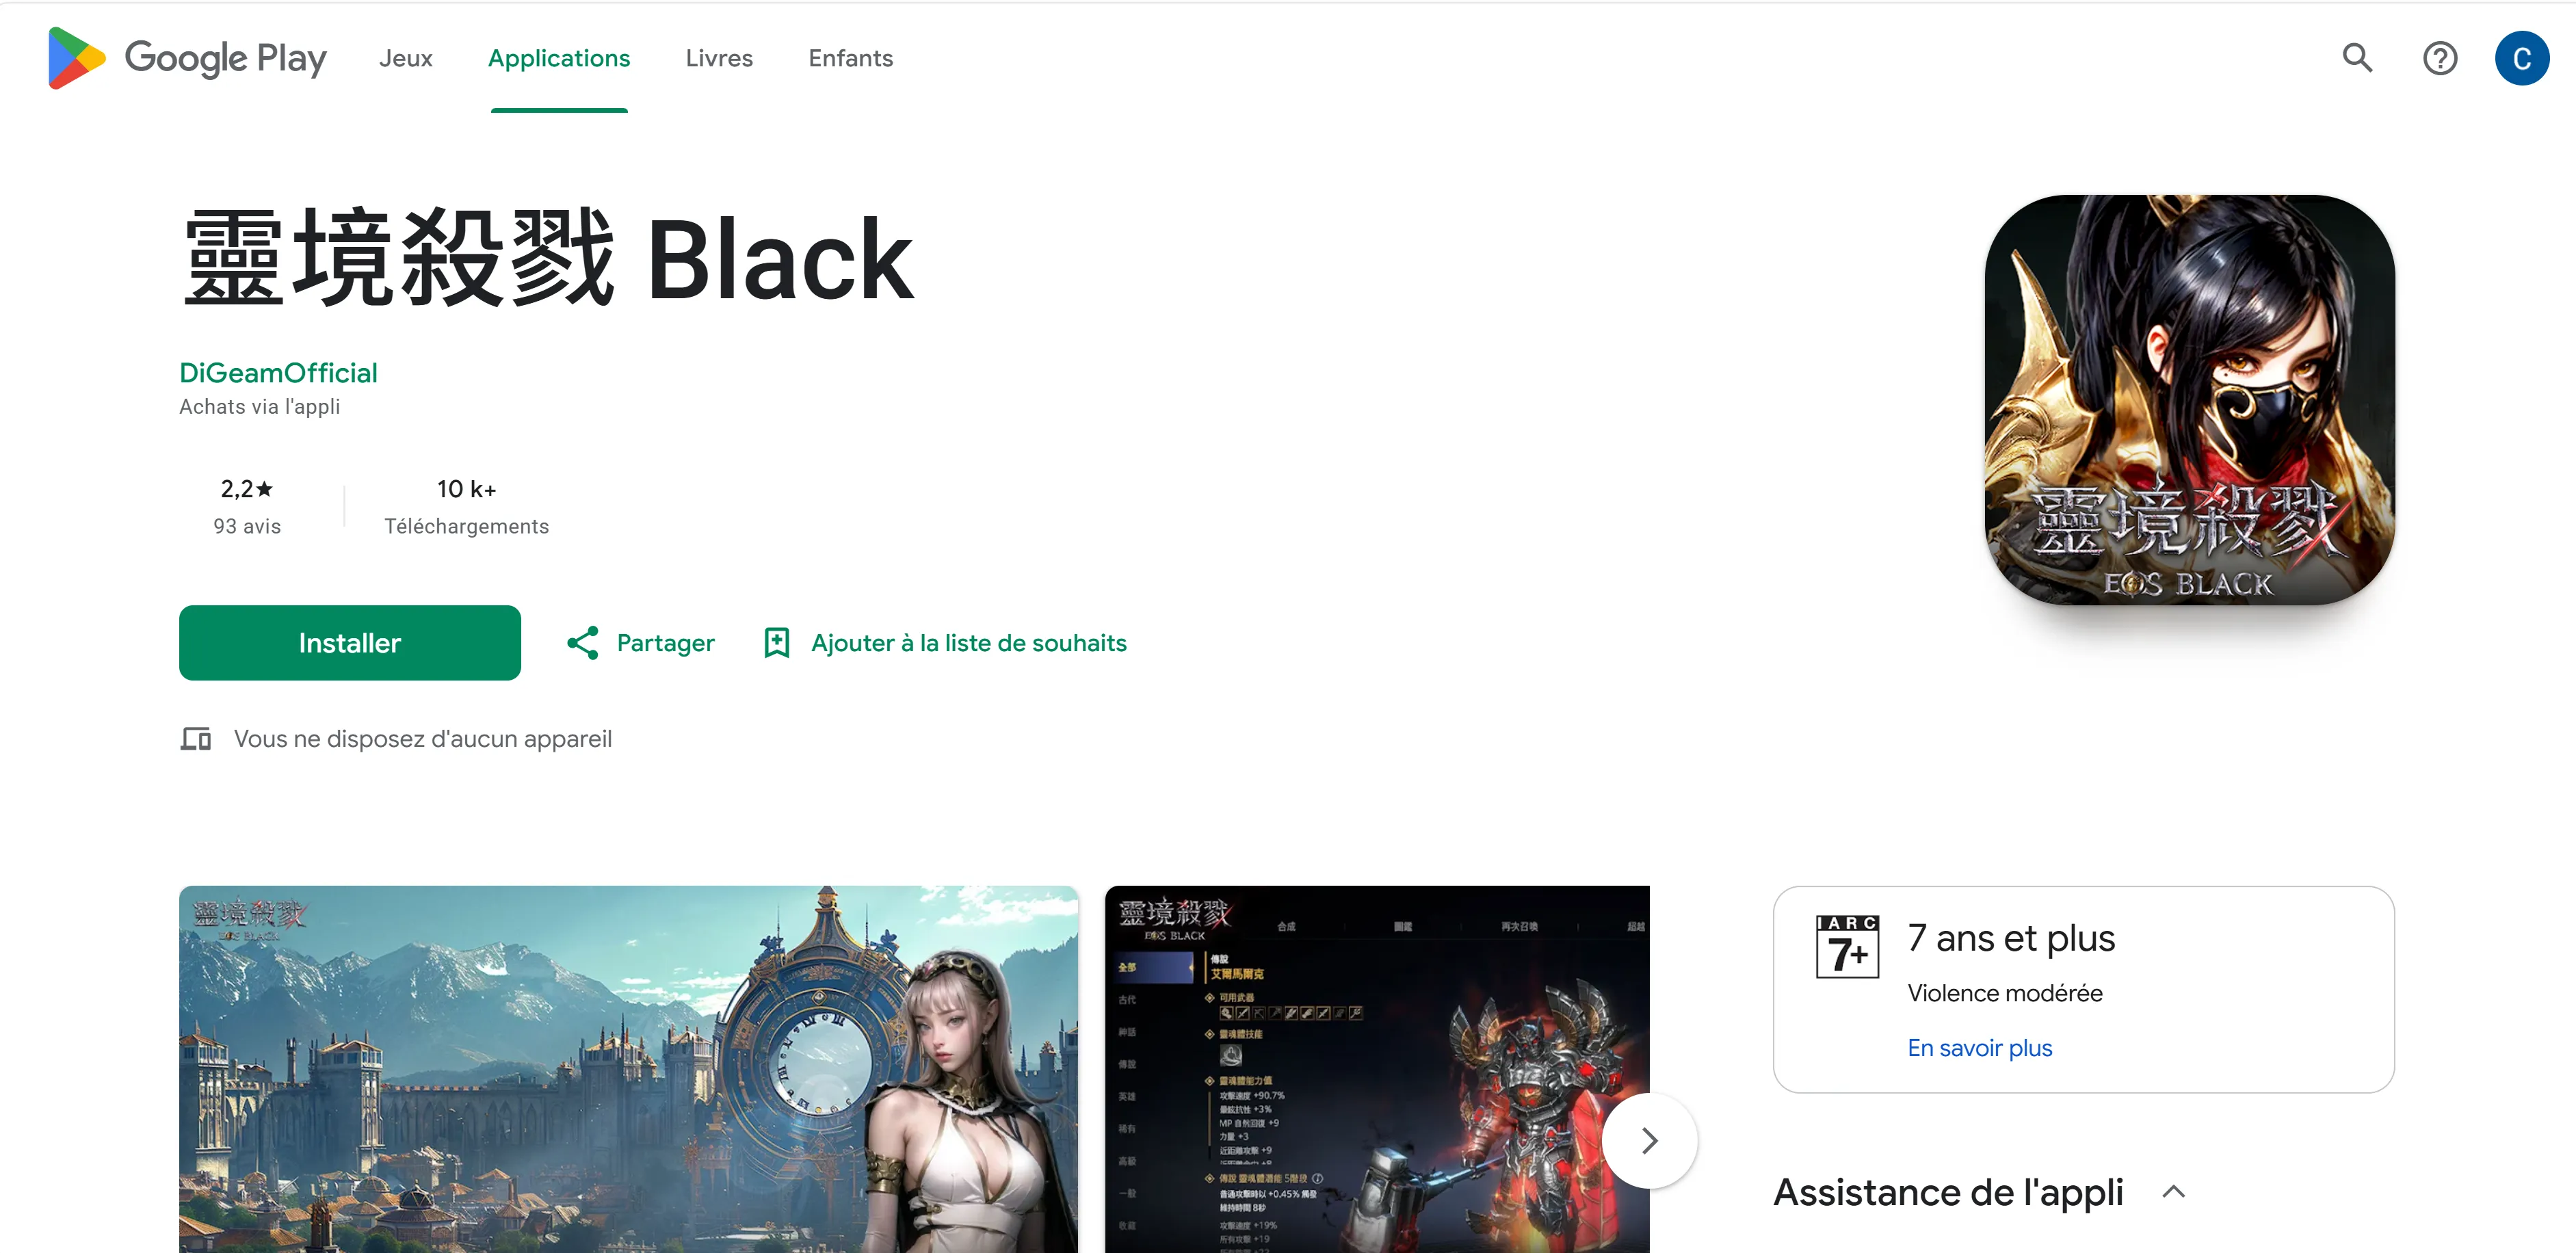Viewport: 2576px width, 1253px height.
Task: Click the 10 k+ downloads figure
Action: point(467,489)
